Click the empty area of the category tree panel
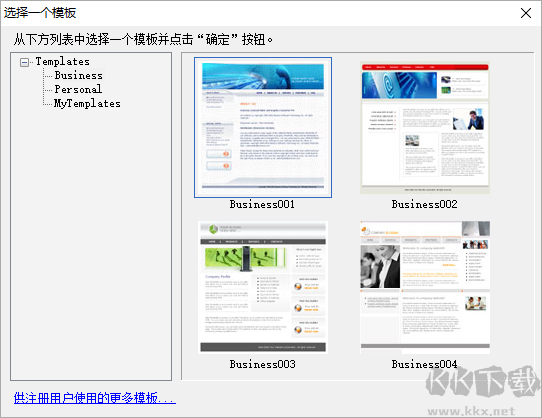 pyautogui.click(x=91, y=242)
